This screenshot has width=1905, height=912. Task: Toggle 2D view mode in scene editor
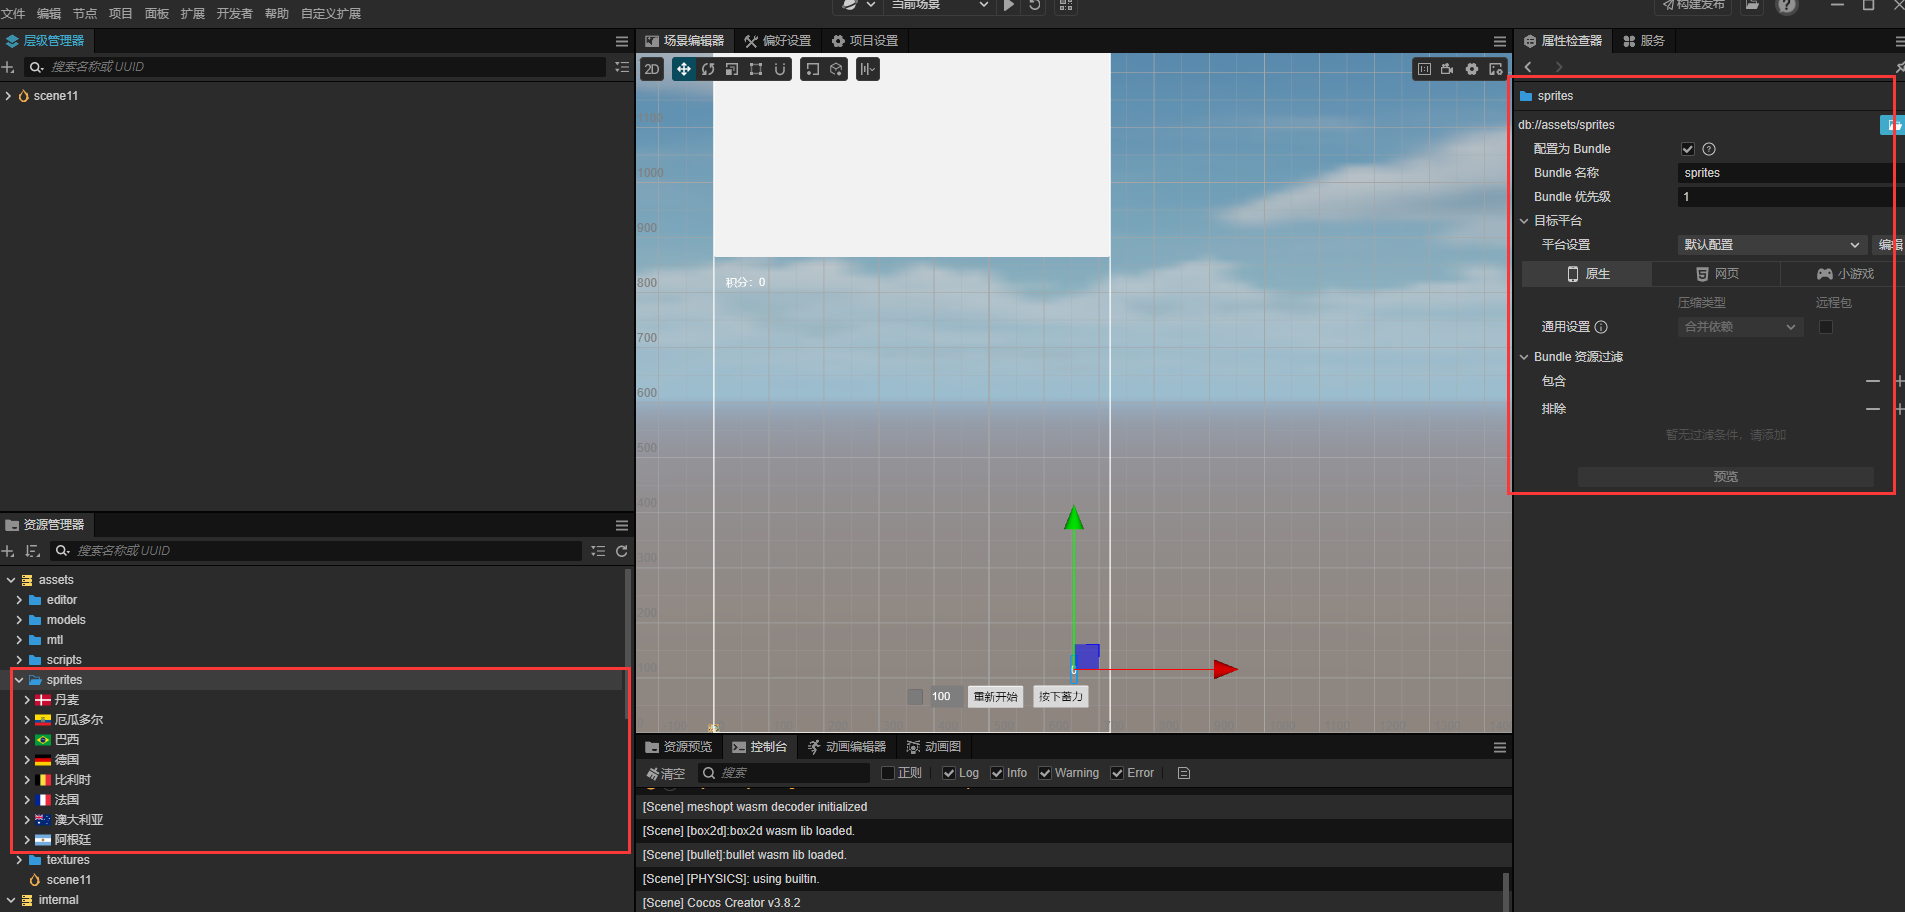pos(652,69)
